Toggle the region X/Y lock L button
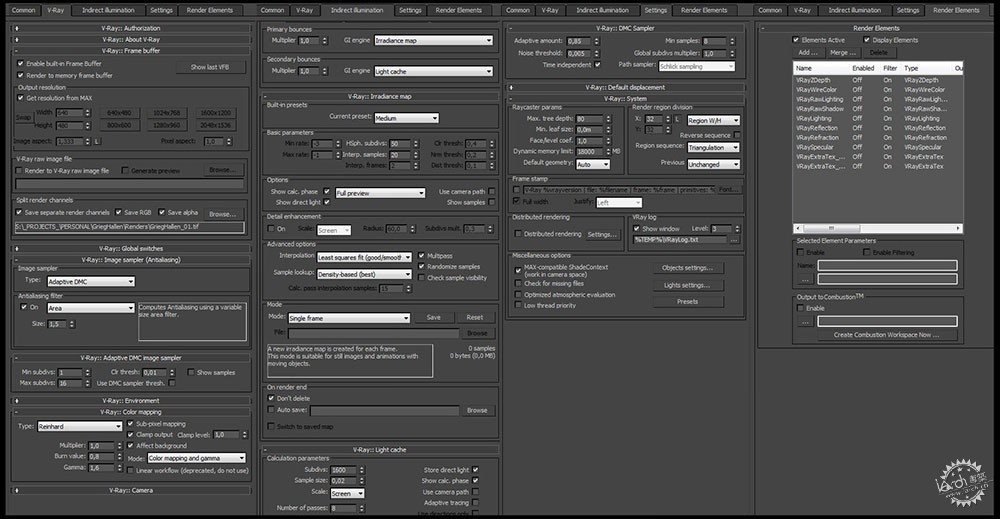 677,119
